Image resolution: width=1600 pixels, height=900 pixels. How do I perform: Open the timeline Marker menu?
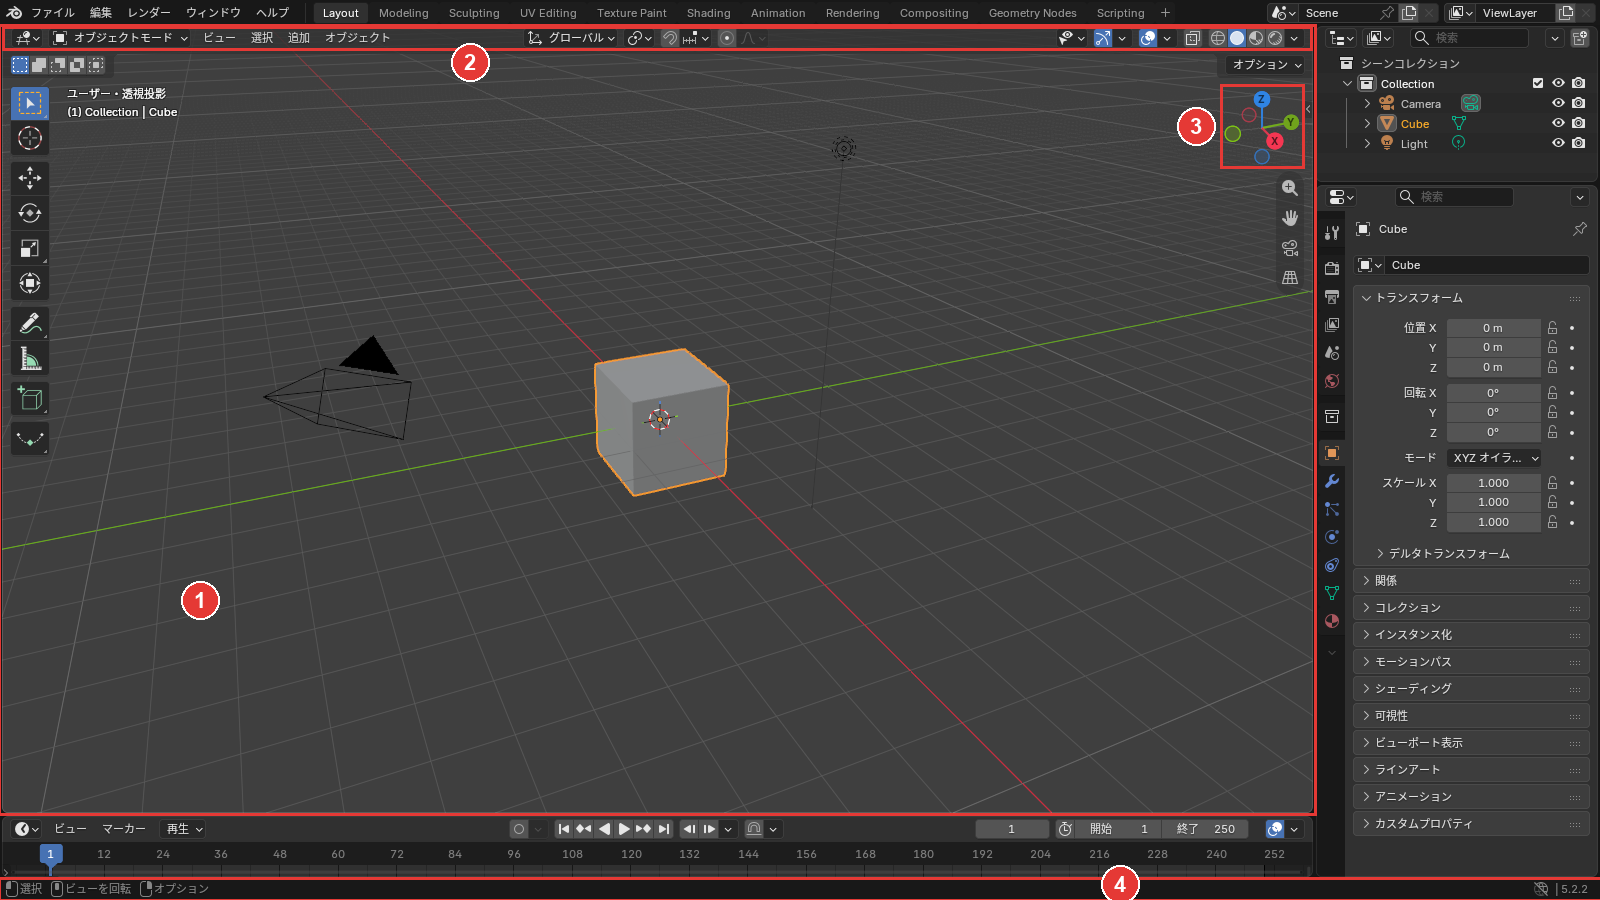click(124, 829)
